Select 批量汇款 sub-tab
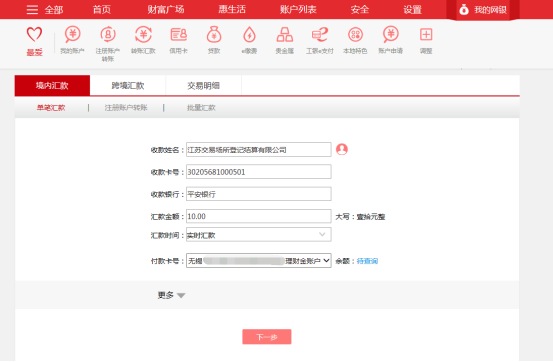The width and height of the screenshot is (553, 362). (201, 108)
